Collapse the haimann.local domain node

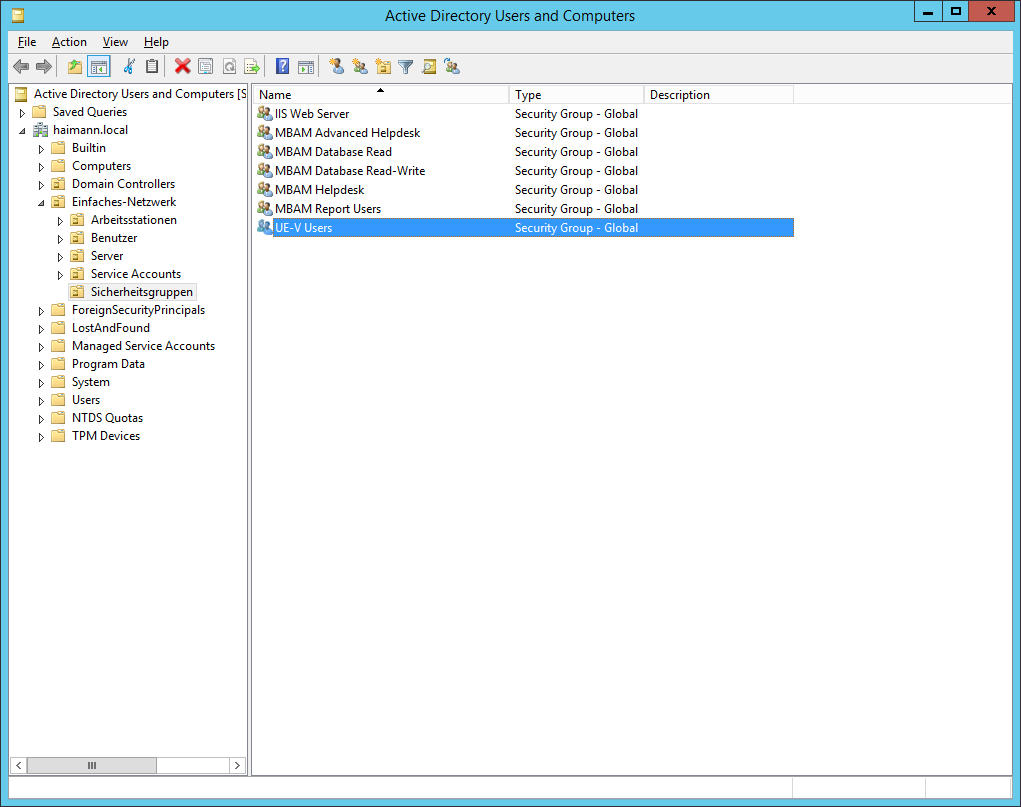pos(22,131)
